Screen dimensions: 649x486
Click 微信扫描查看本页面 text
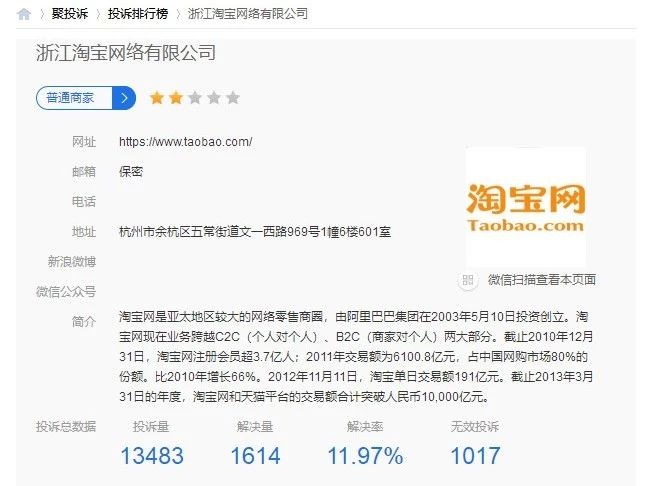(x=542, y=280)
